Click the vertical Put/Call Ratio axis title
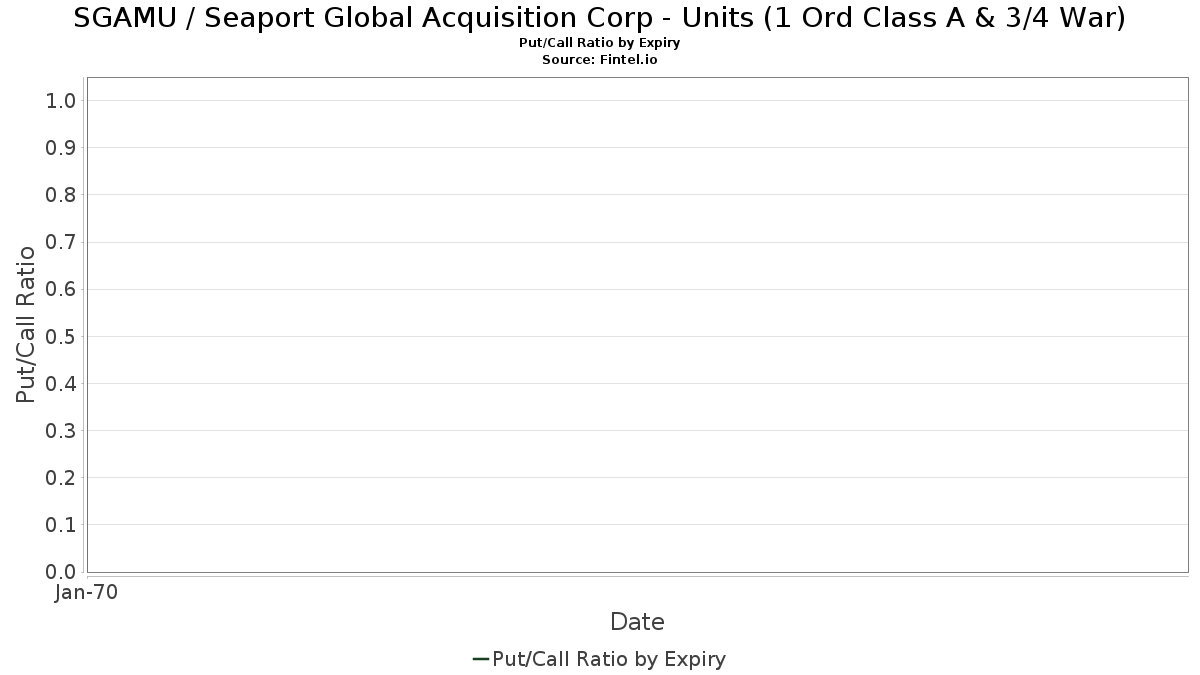 [26, 324]
